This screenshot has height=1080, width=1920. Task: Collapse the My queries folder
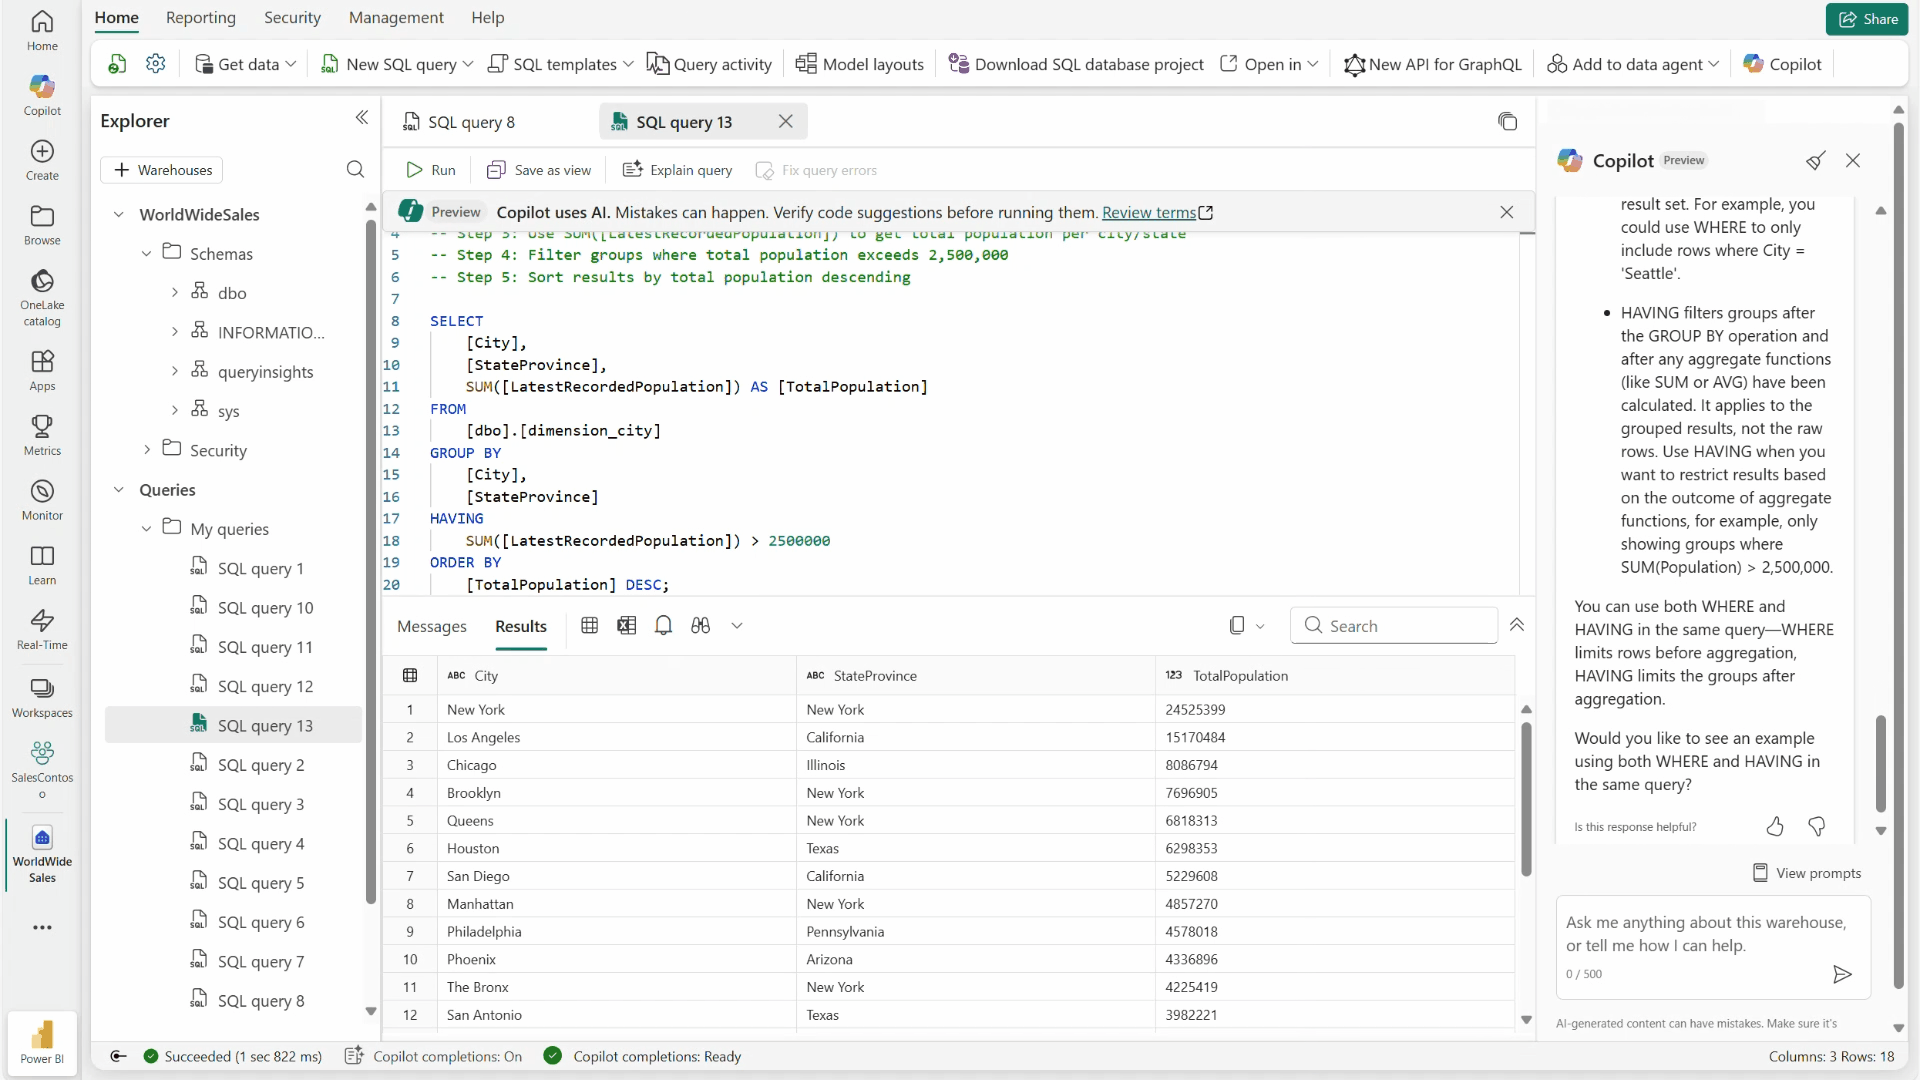click(x=147, y=529)
